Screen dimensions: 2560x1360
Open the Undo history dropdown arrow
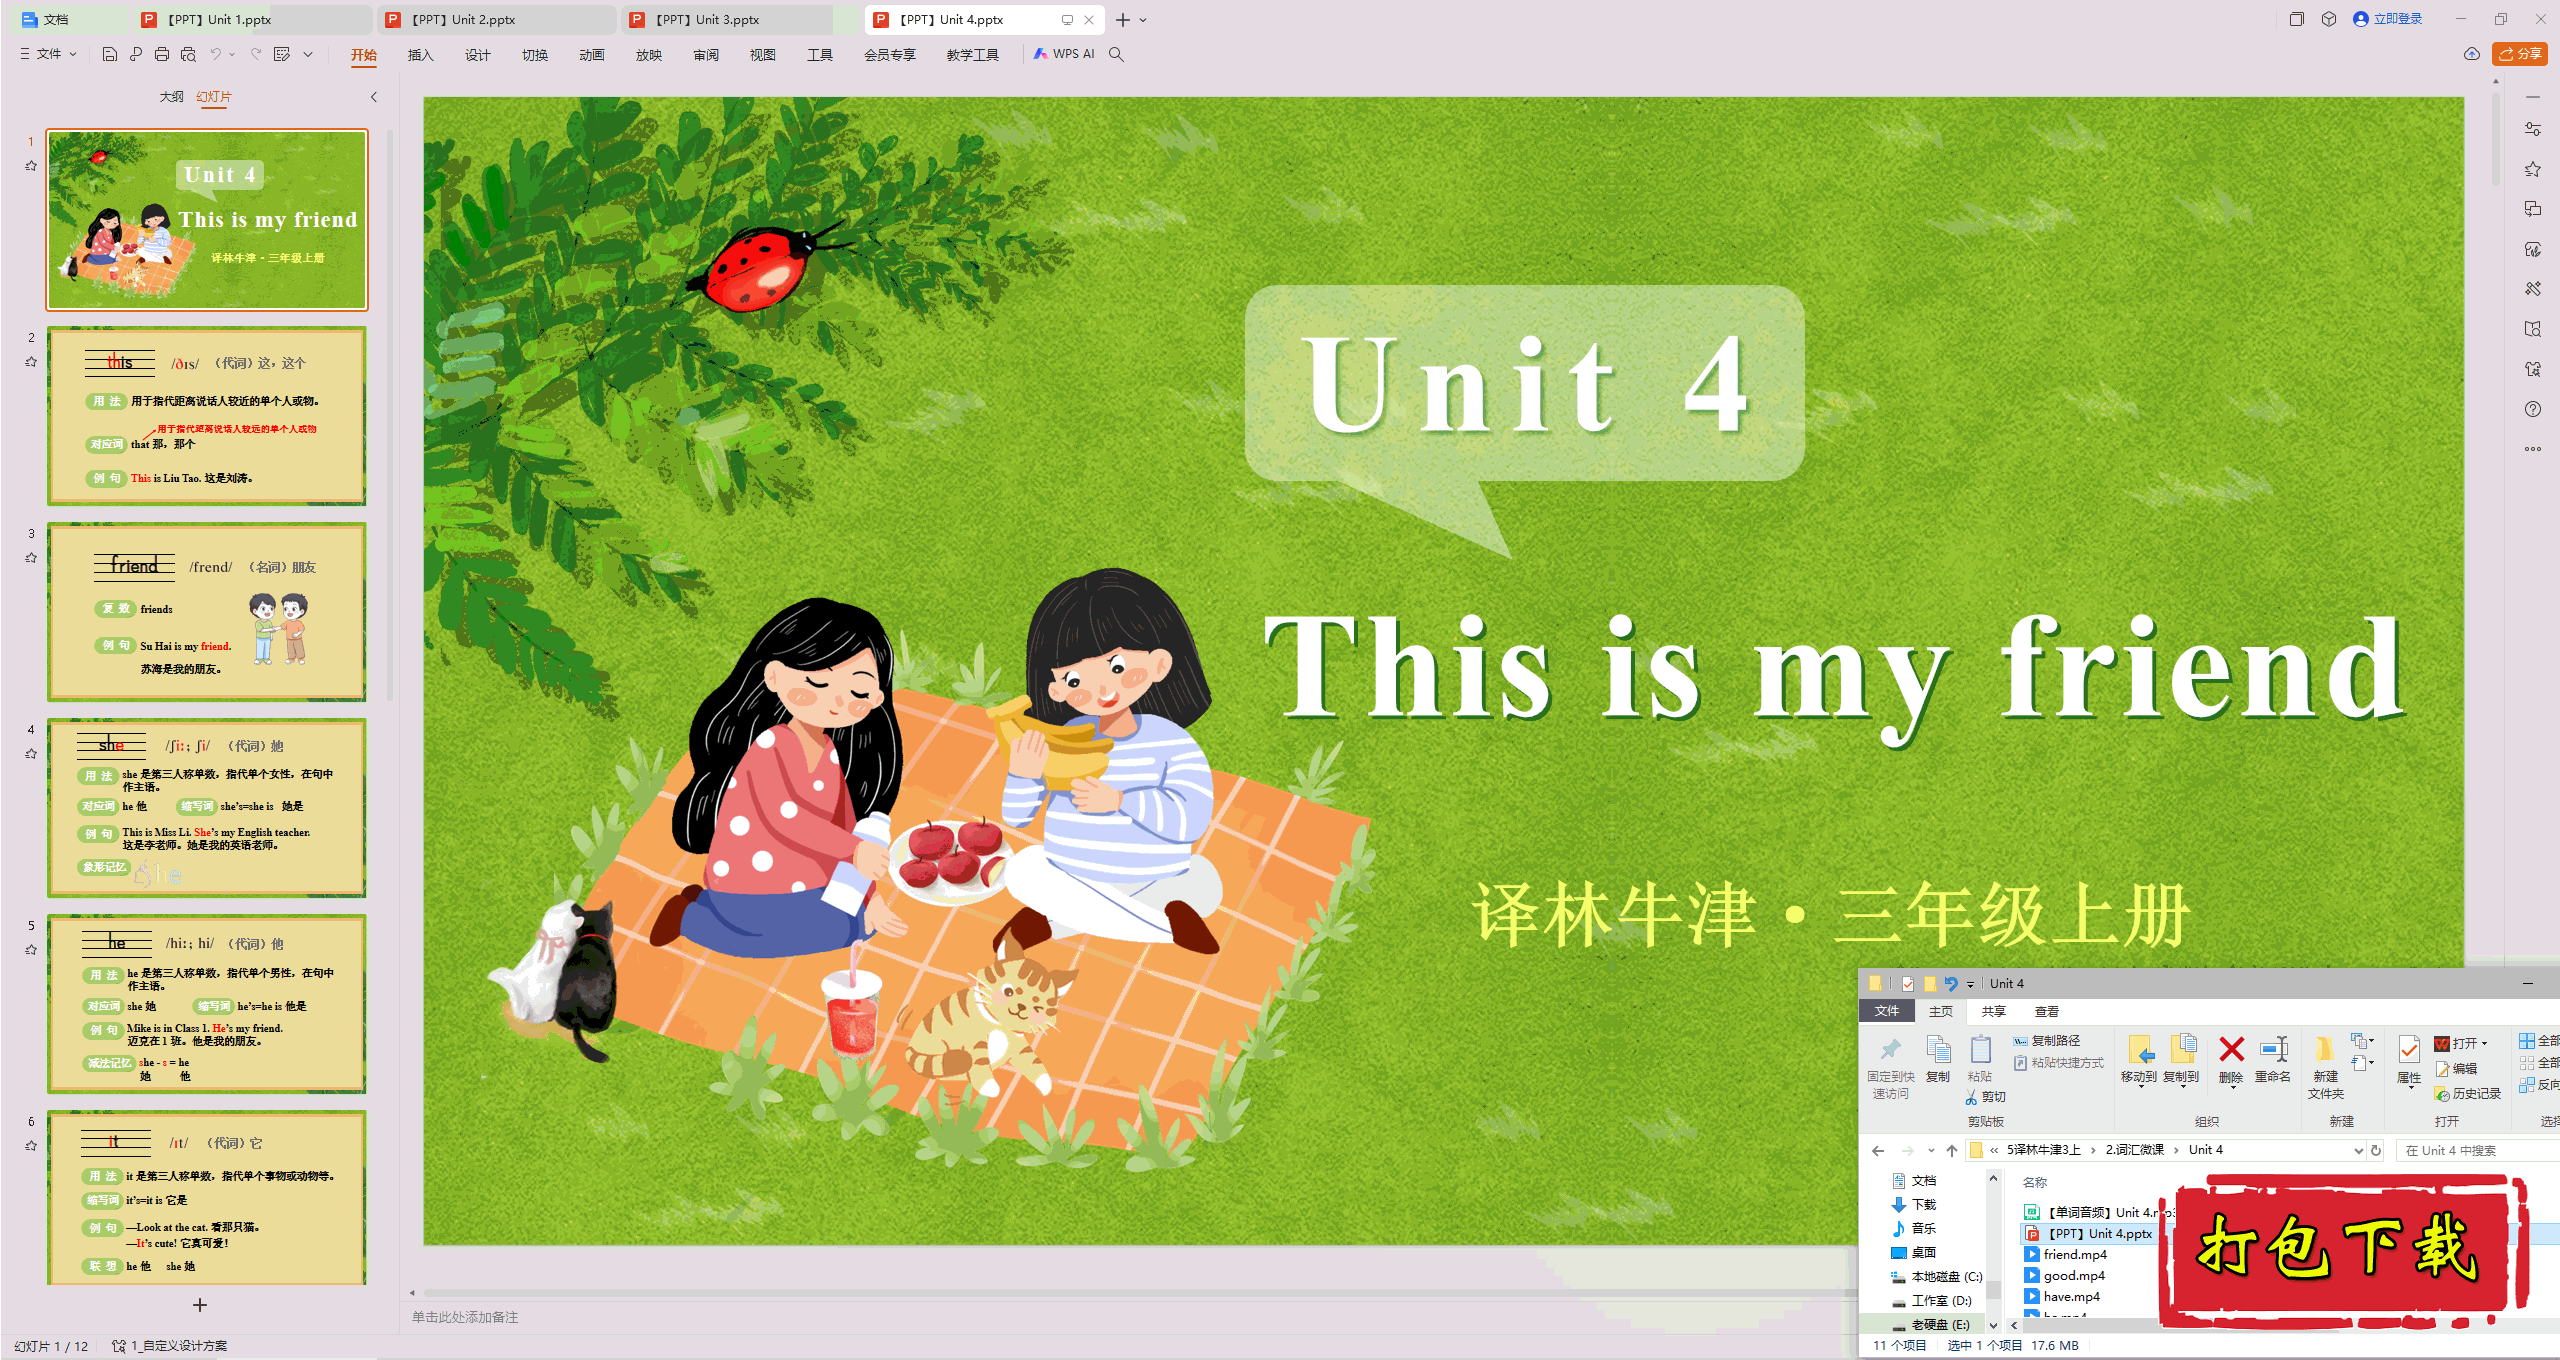pos(232,54)
